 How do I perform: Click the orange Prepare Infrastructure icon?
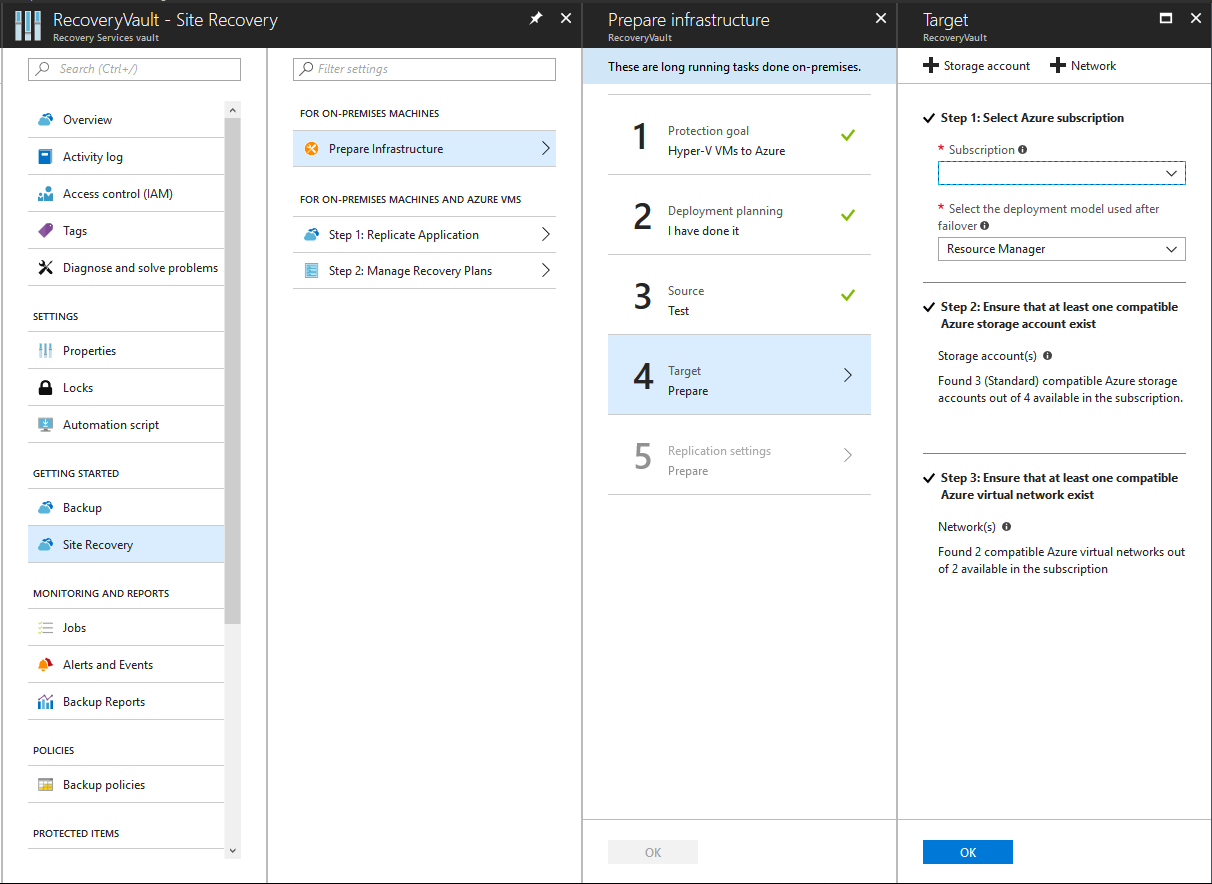[311, 149]
